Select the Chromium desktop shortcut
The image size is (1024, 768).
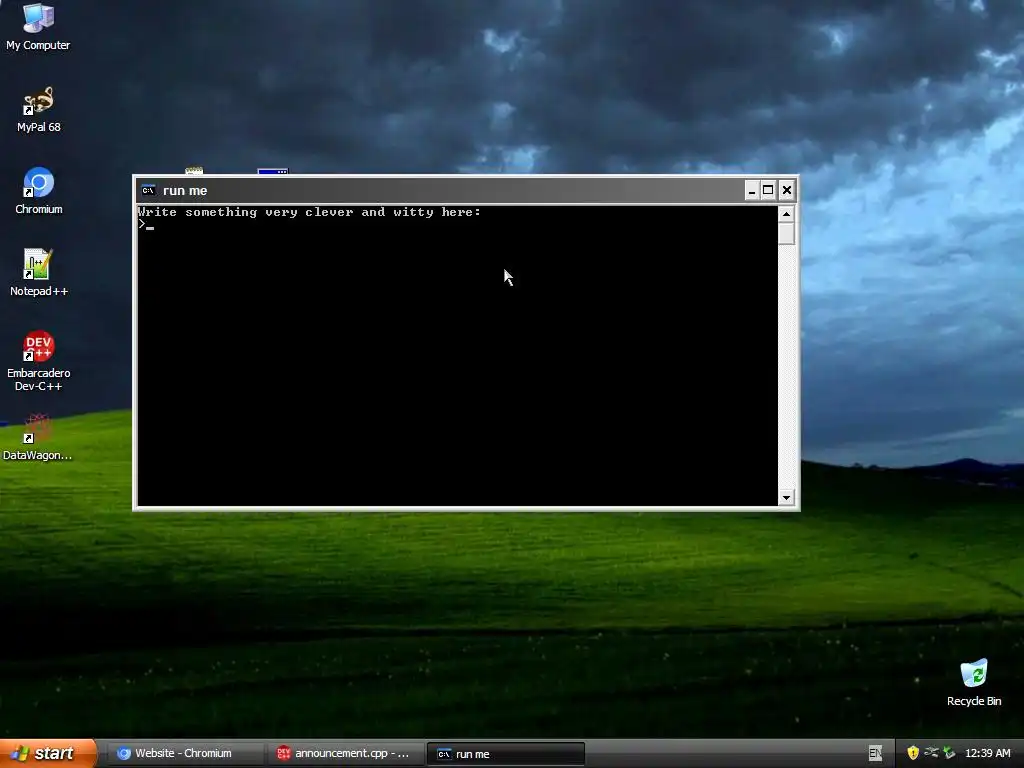[x=39, y=191]
